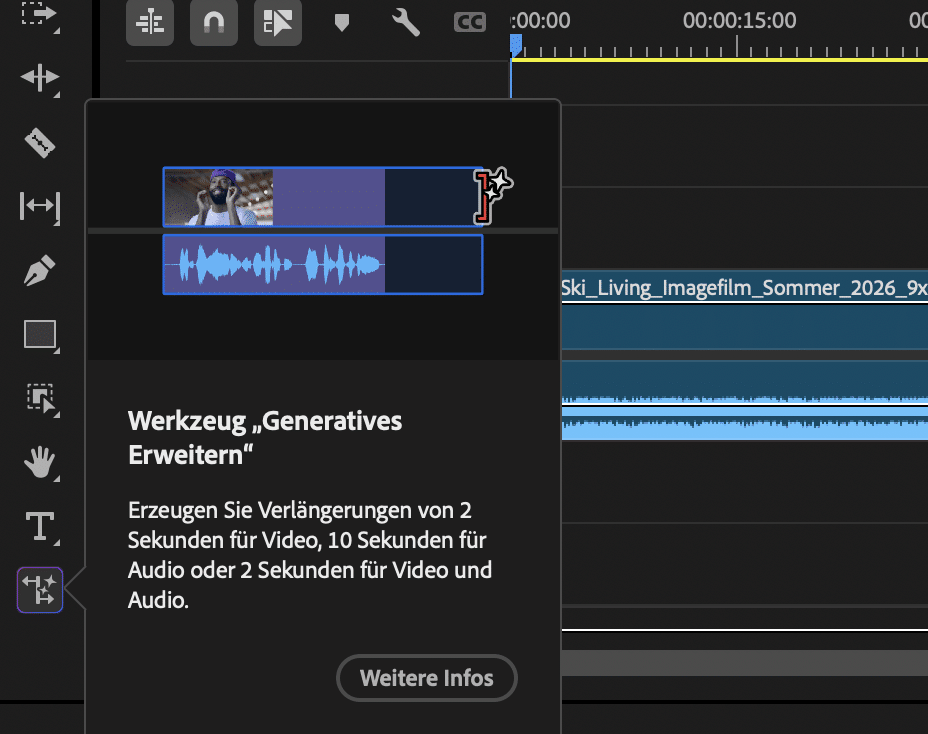Open timeline display settings wrench
The width and height of the screenshot is (928, 734).
click(x=406, y=23)
